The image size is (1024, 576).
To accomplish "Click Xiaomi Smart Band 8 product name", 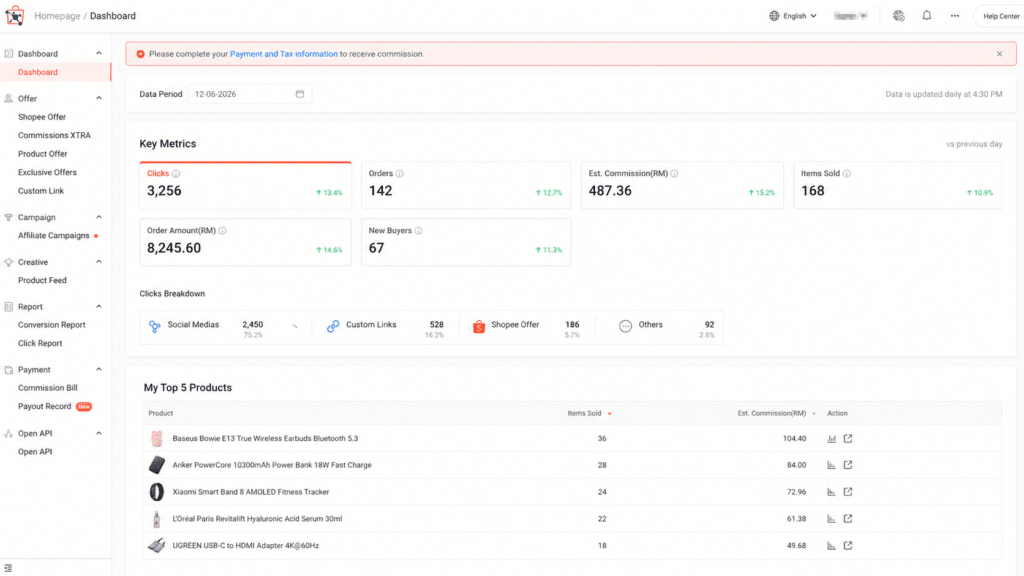I will pyautogui.click(x=250, y=492).
